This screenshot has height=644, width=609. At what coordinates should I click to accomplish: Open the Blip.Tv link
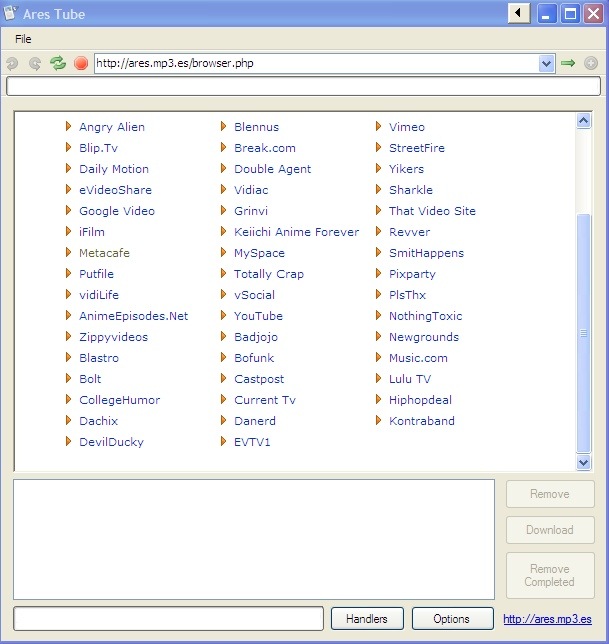(99, 148)
